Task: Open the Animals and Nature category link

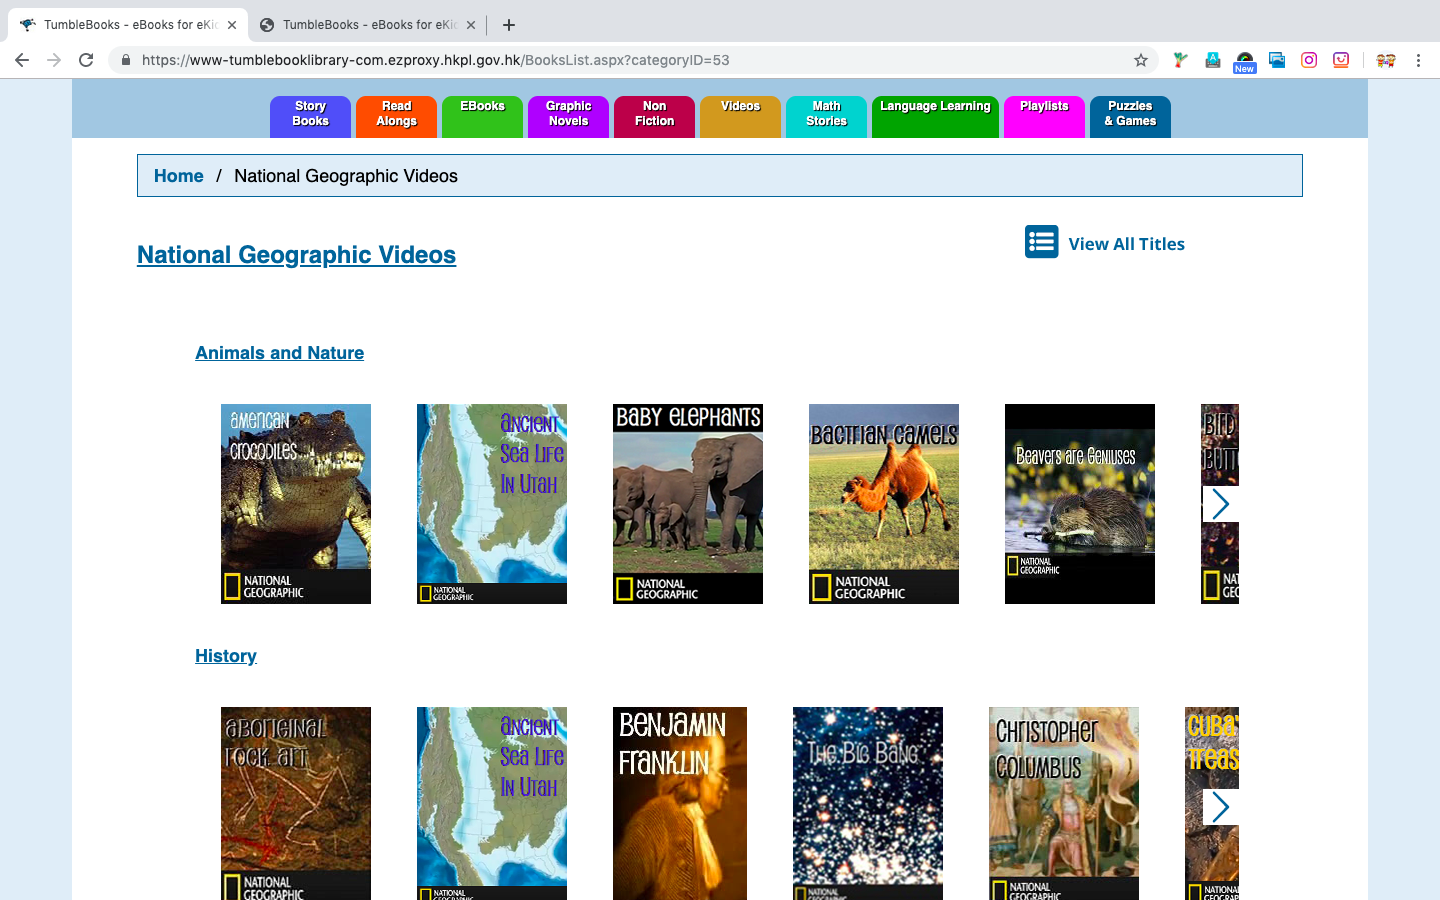Action: pyautogui.click(x=279, y=353)
